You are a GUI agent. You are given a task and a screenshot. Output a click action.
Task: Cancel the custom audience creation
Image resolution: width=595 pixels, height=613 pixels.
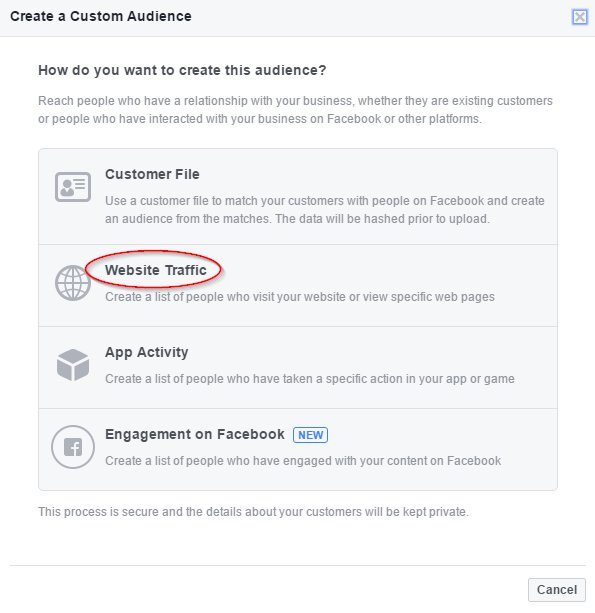pos(557,590)
